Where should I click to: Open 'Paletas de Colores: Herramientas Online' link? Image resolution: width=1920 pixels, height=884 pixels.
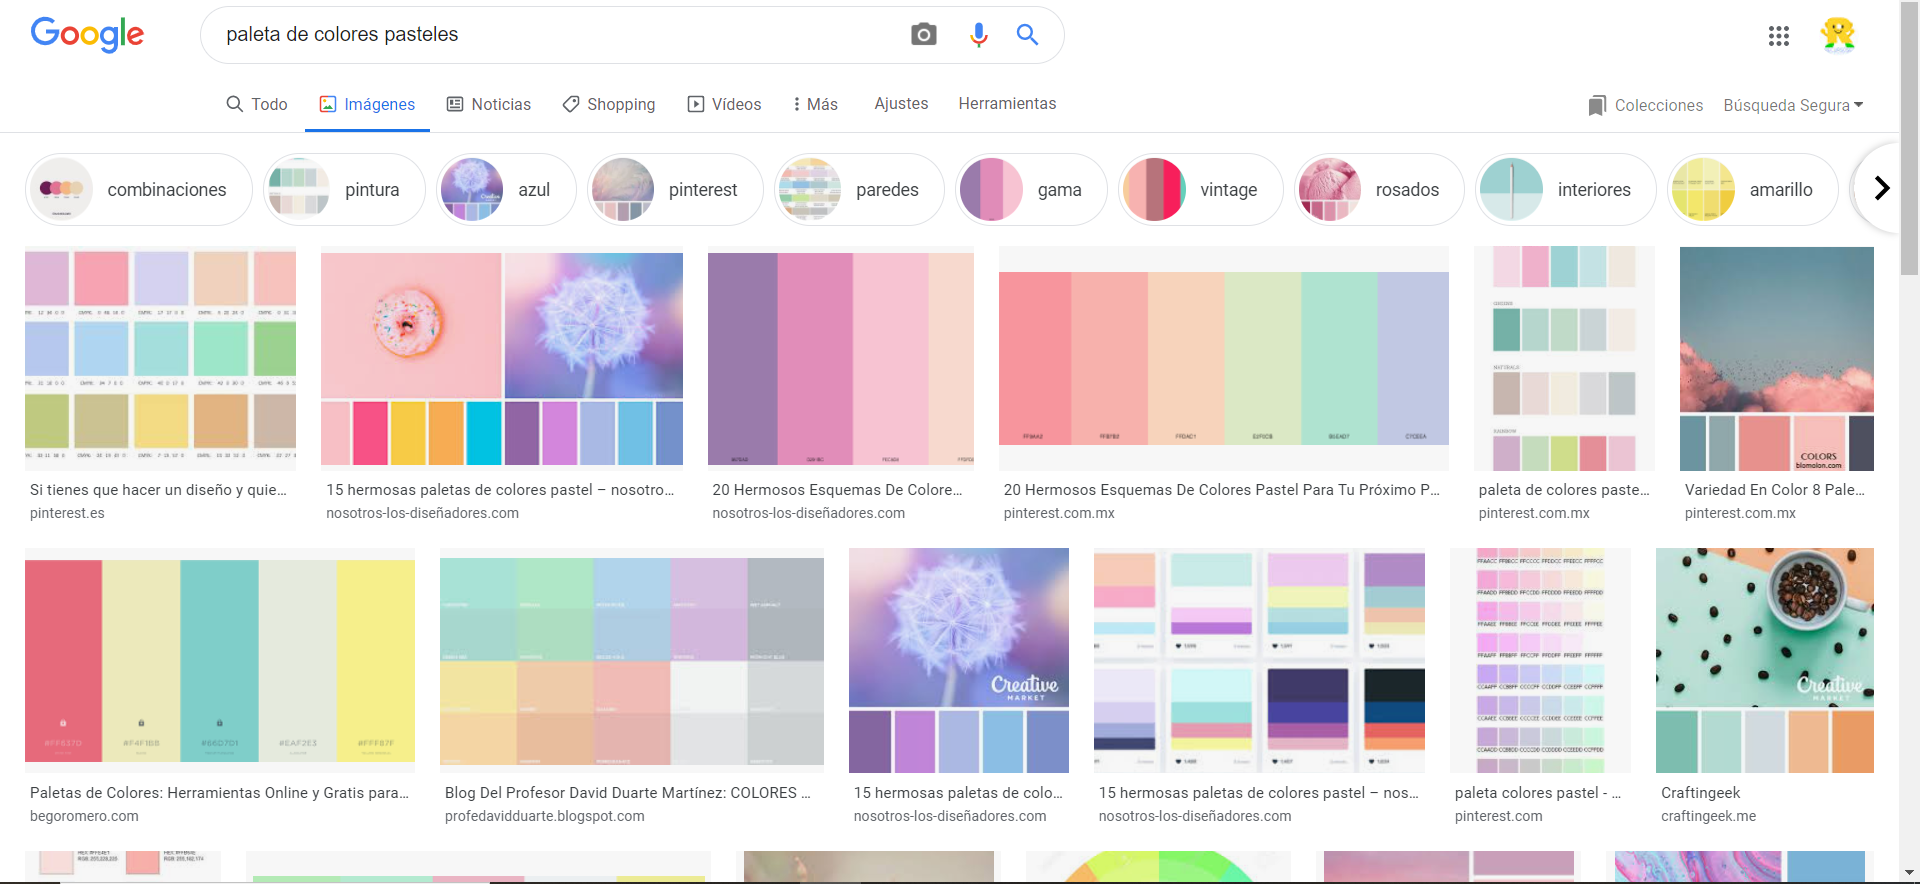[x=219, y=793]
